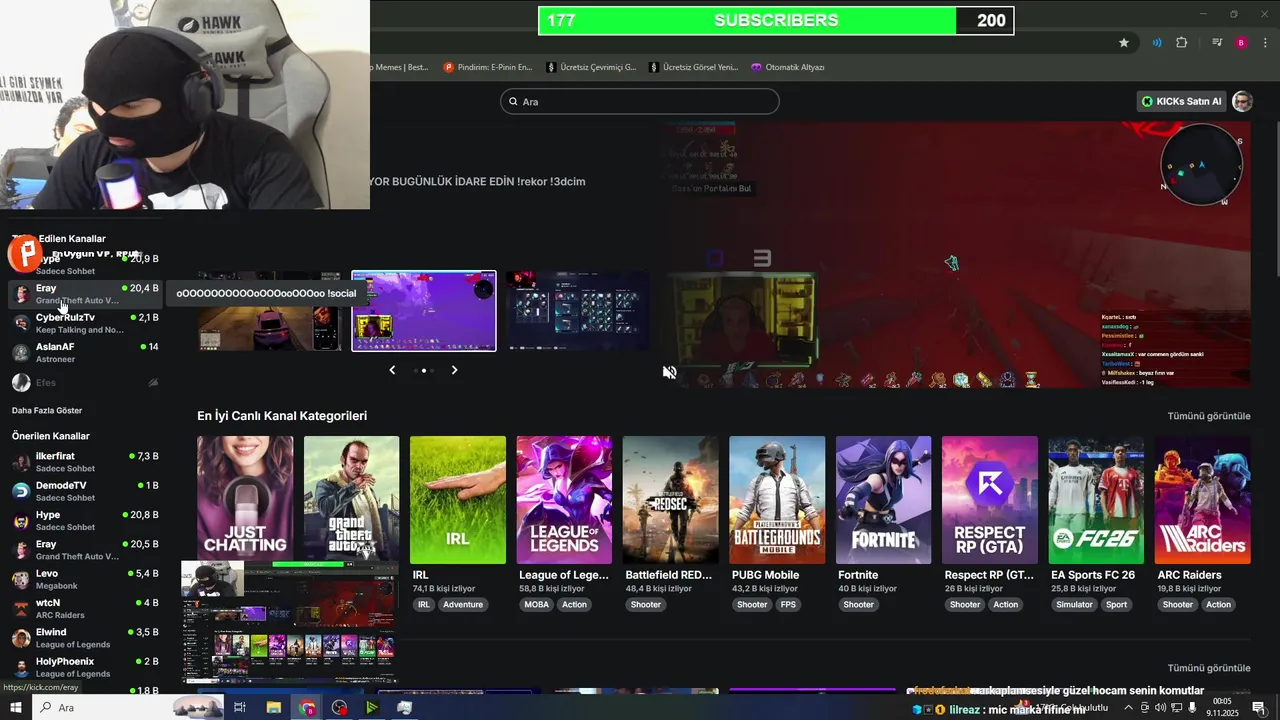Image resolution: width=1280 pixels, height=720 pixels.
Task: Open the PUBG Mobile category card
Action: point(777,500)
